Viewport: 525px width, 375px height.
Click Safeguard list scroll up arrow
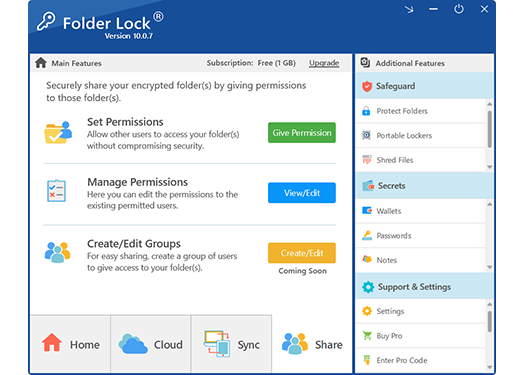(490, 104)
